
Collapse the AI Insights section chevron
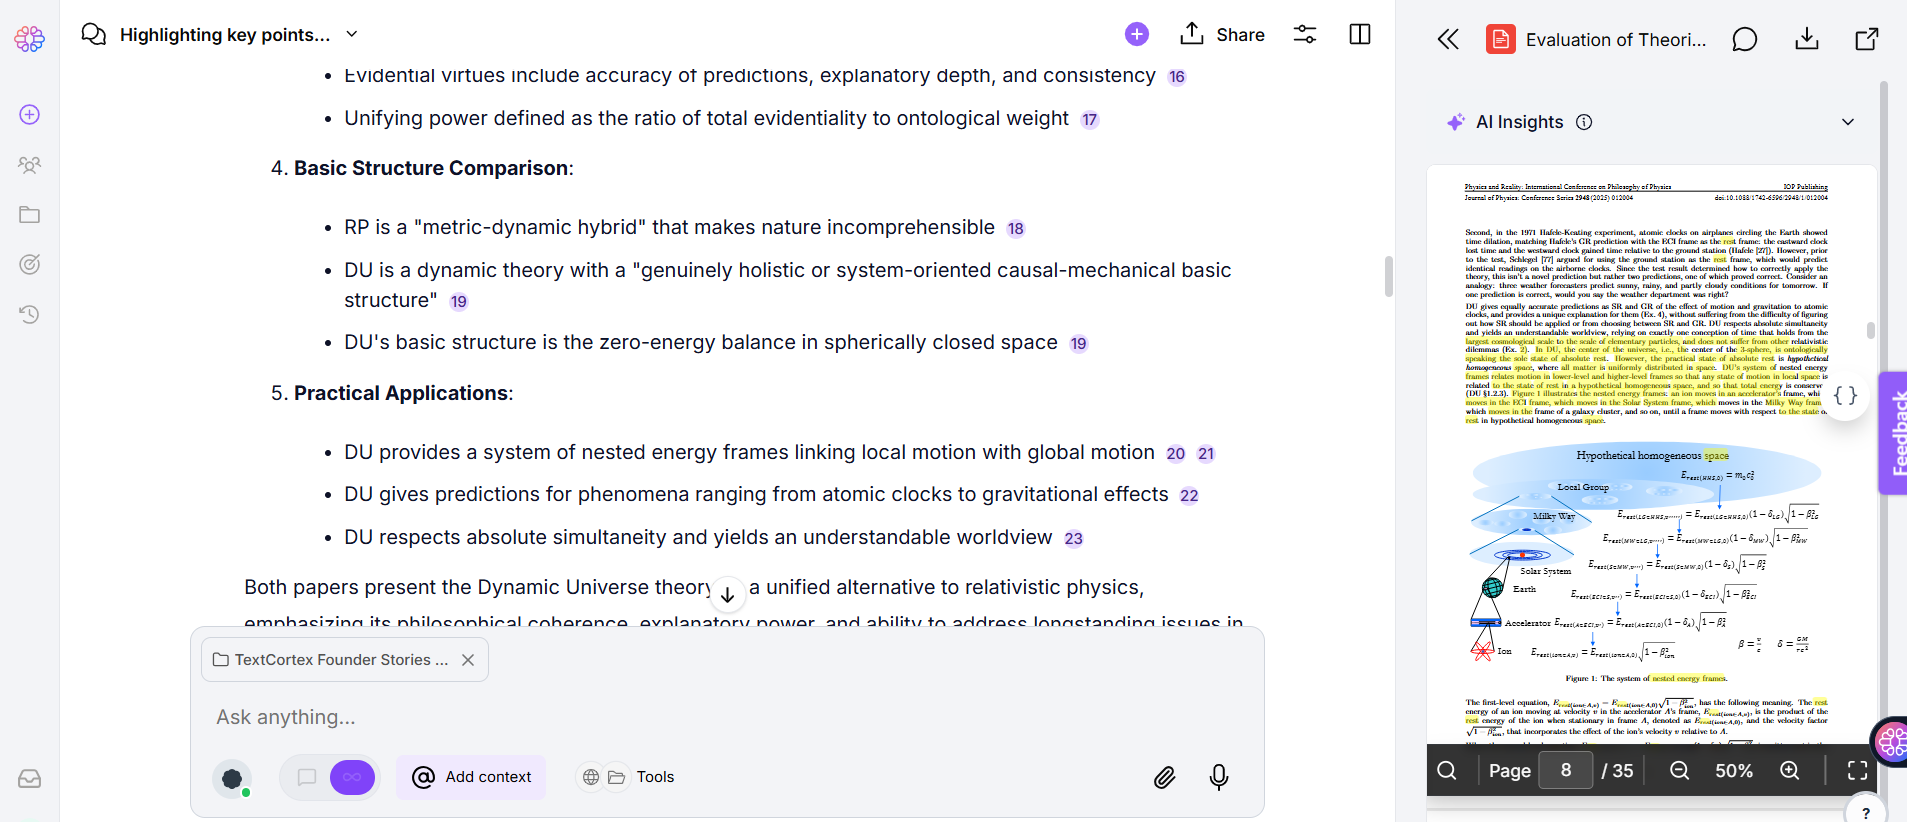[x=1847, y=122]
